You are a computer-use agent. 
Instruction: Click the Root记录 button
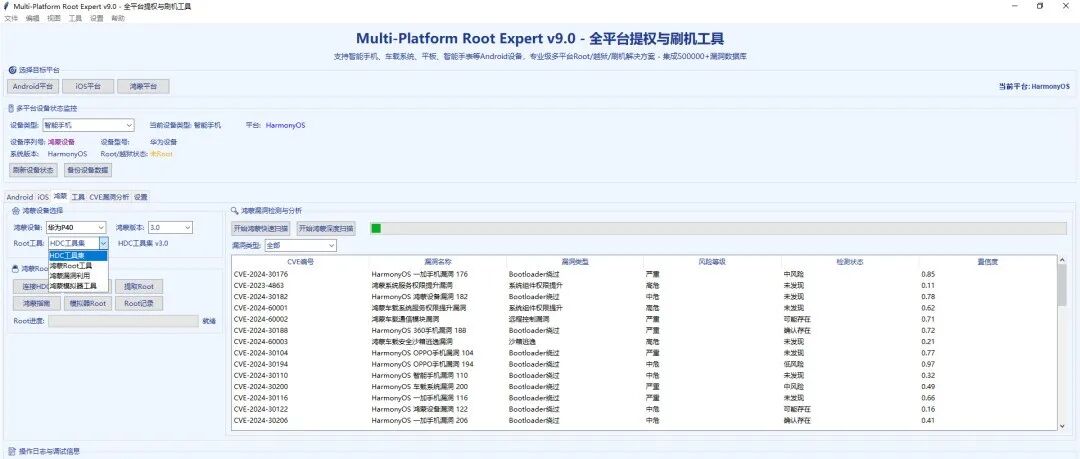tap(139, 303)
